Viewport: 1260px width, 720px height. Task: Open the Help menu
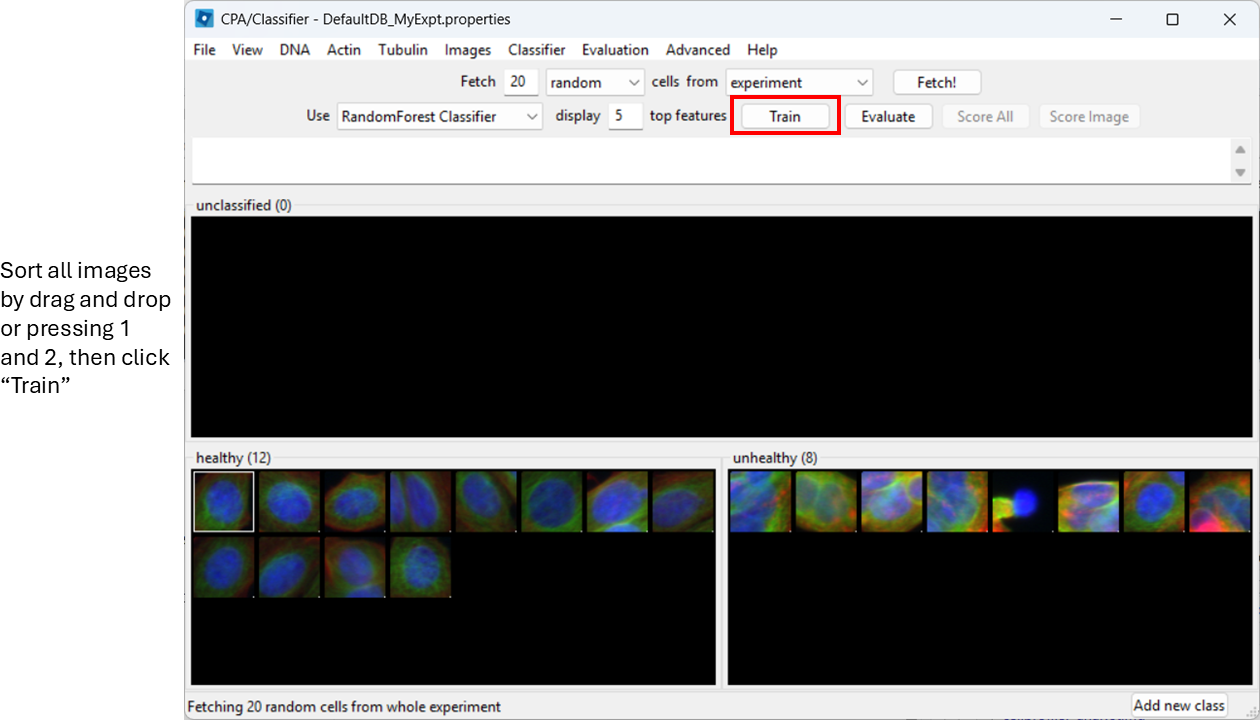pyautogui.click(x=762, y=49)
